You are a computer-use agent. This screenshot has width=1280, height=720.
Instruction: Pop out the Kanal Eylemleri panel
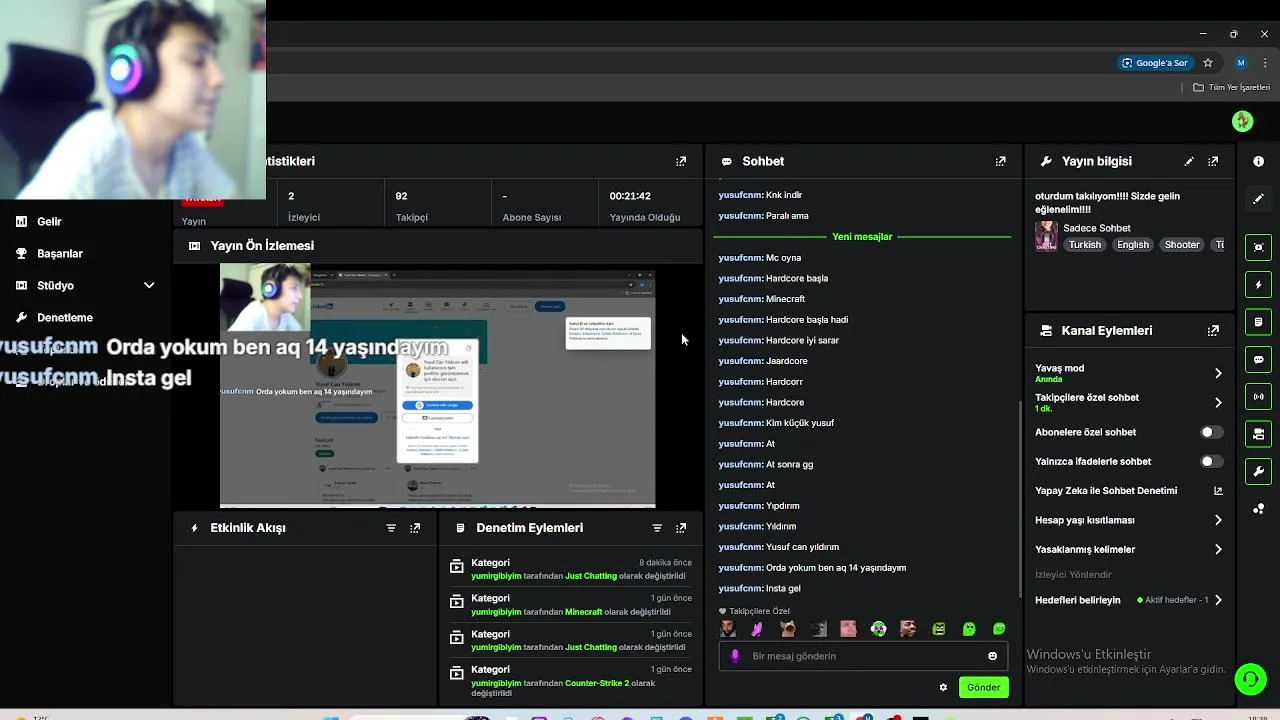tap(1213, 330)
